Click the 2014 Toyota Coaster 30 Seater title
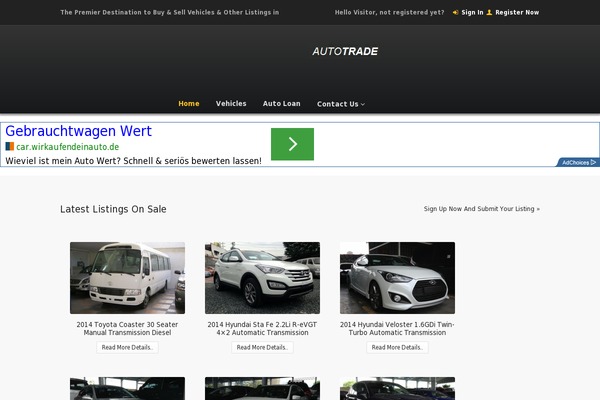This screenshot has width=600, height=400. [127, 328]
